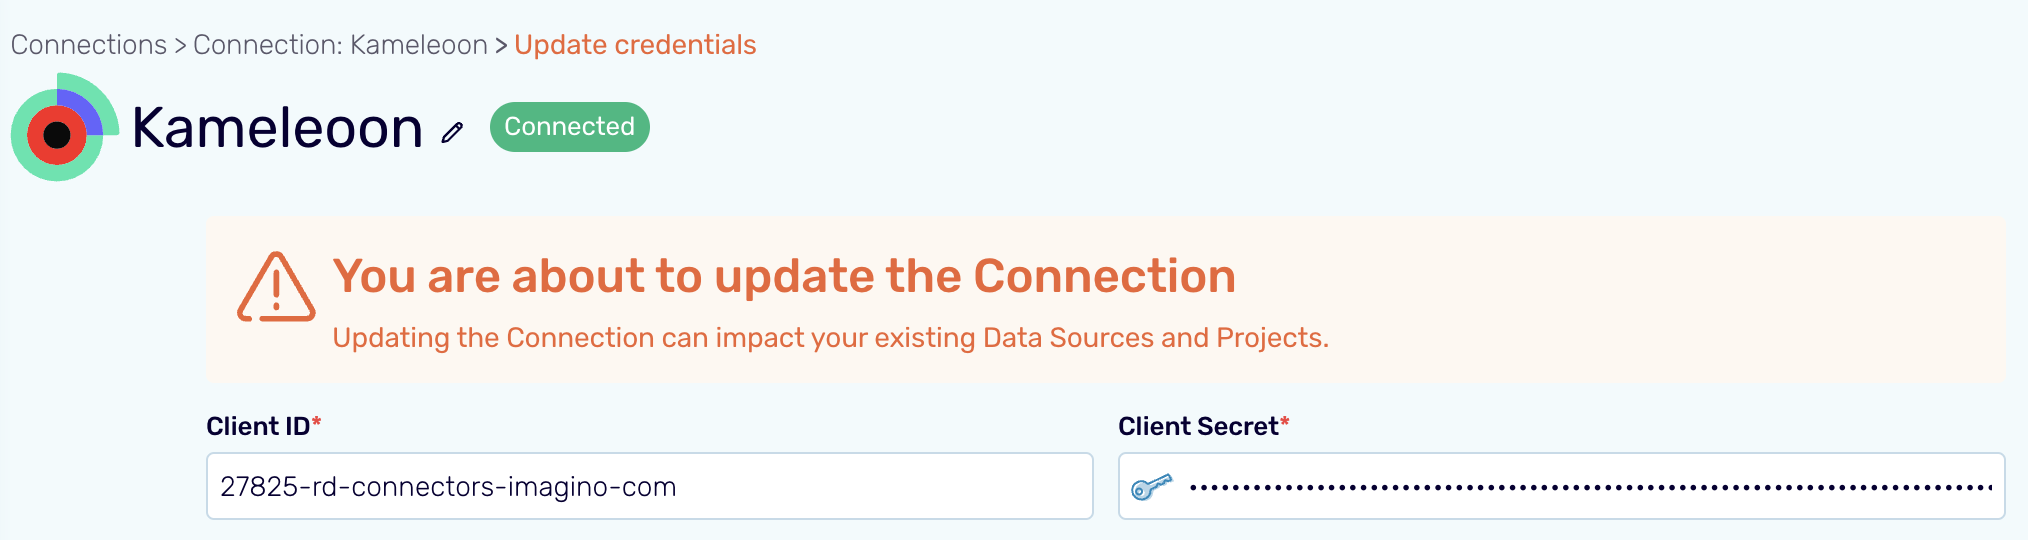Screen dimensions: 2028x540
Task: Click the breadcrumb separator before Update credentials
Action: pos(501,45)
